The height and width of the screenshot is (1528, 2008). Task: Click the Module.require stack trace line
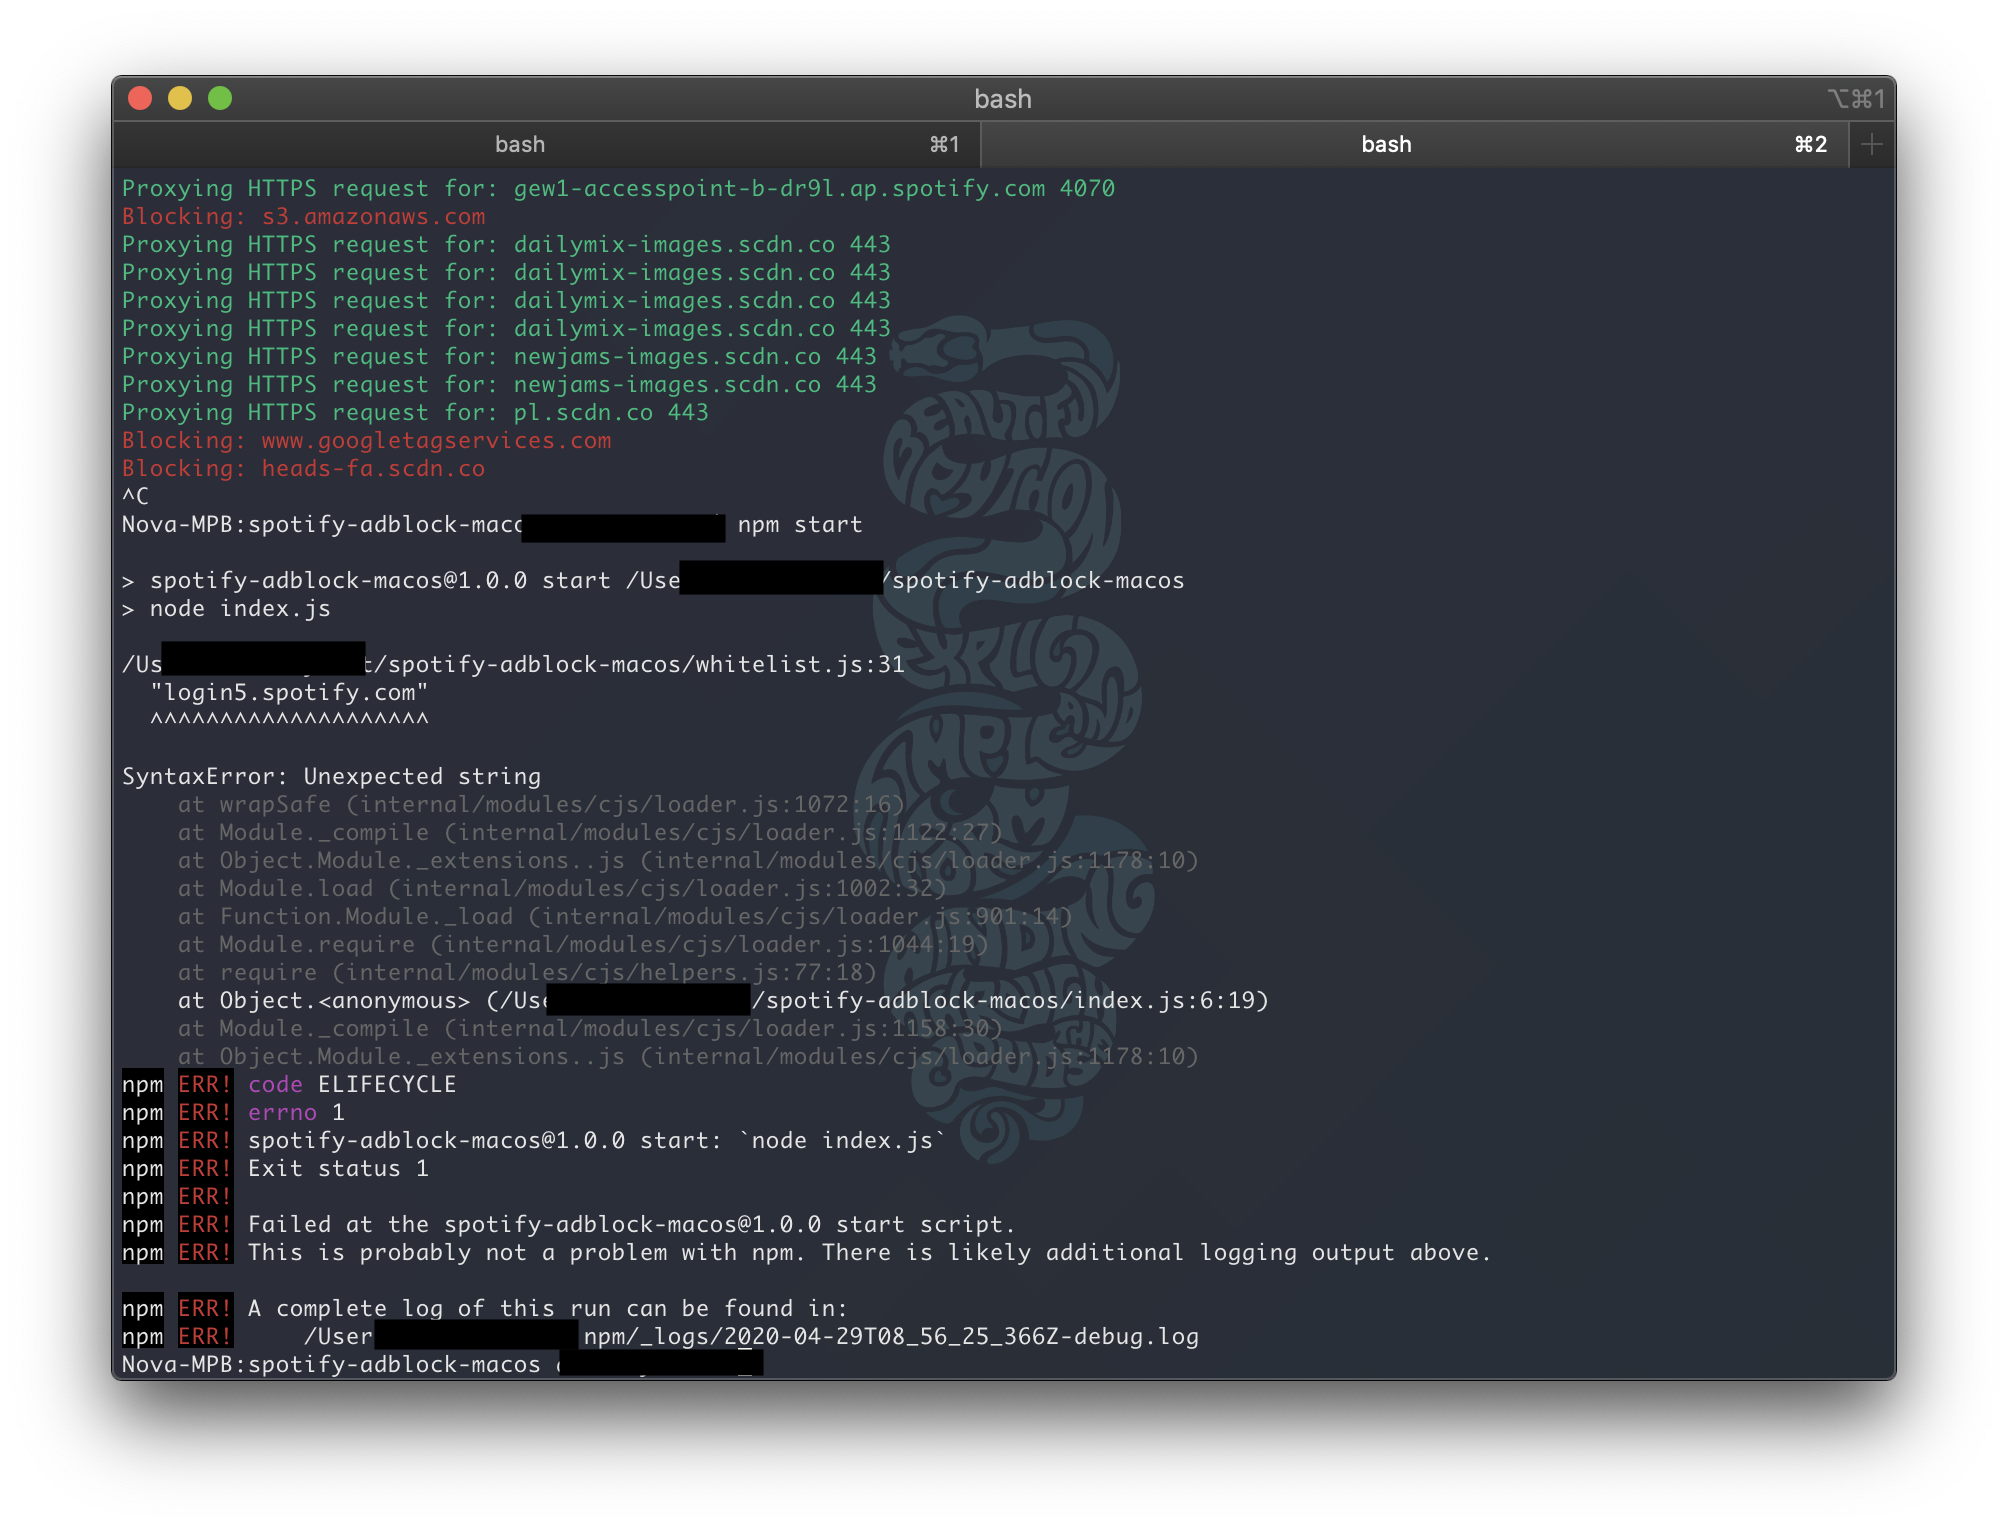click(x=583, y=944)
